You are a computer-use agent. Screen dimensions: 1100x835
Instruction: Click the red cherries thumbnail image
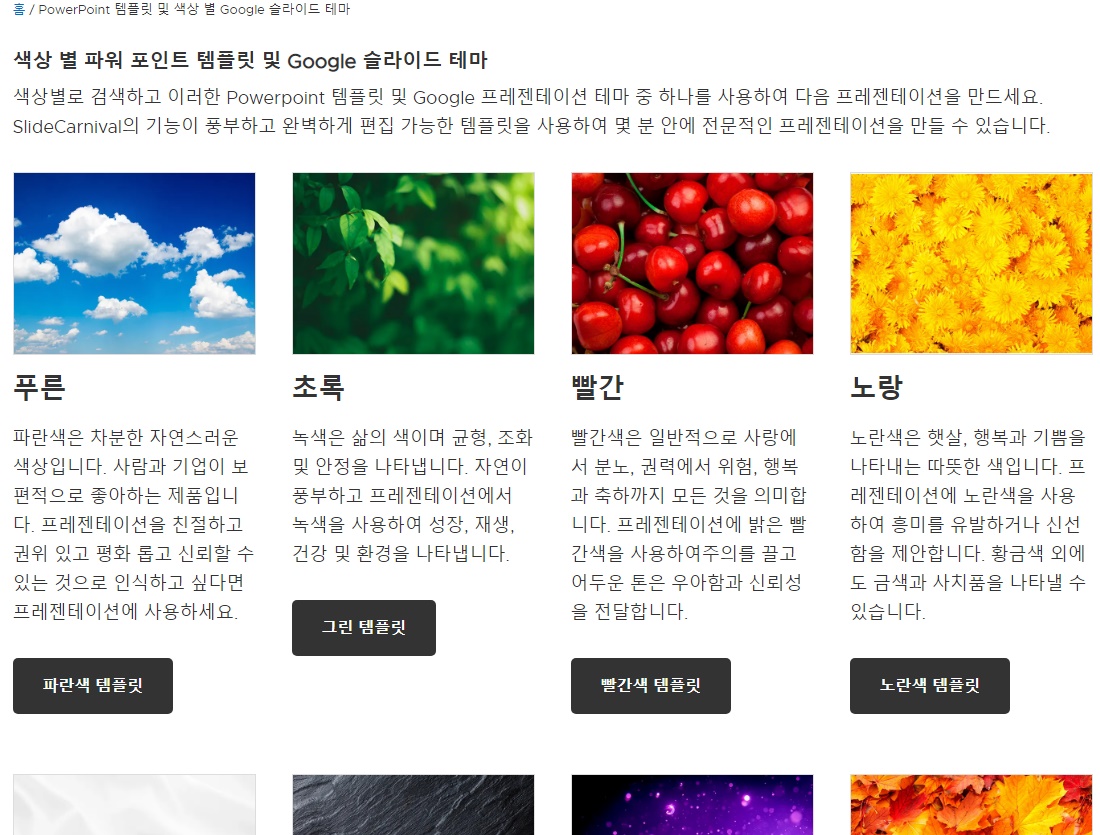pyautogui.click(x=691, y=263)
